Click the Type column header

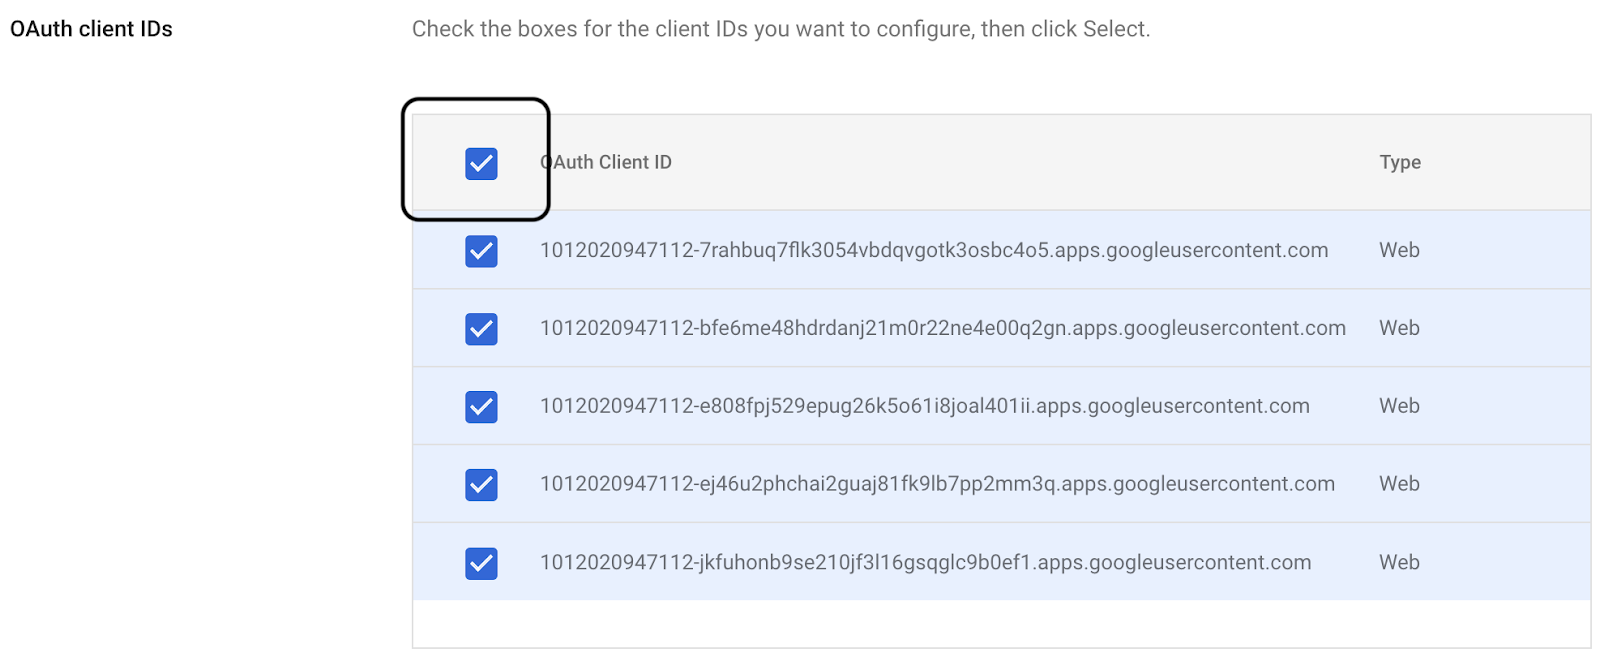[x=1400, y=162]
